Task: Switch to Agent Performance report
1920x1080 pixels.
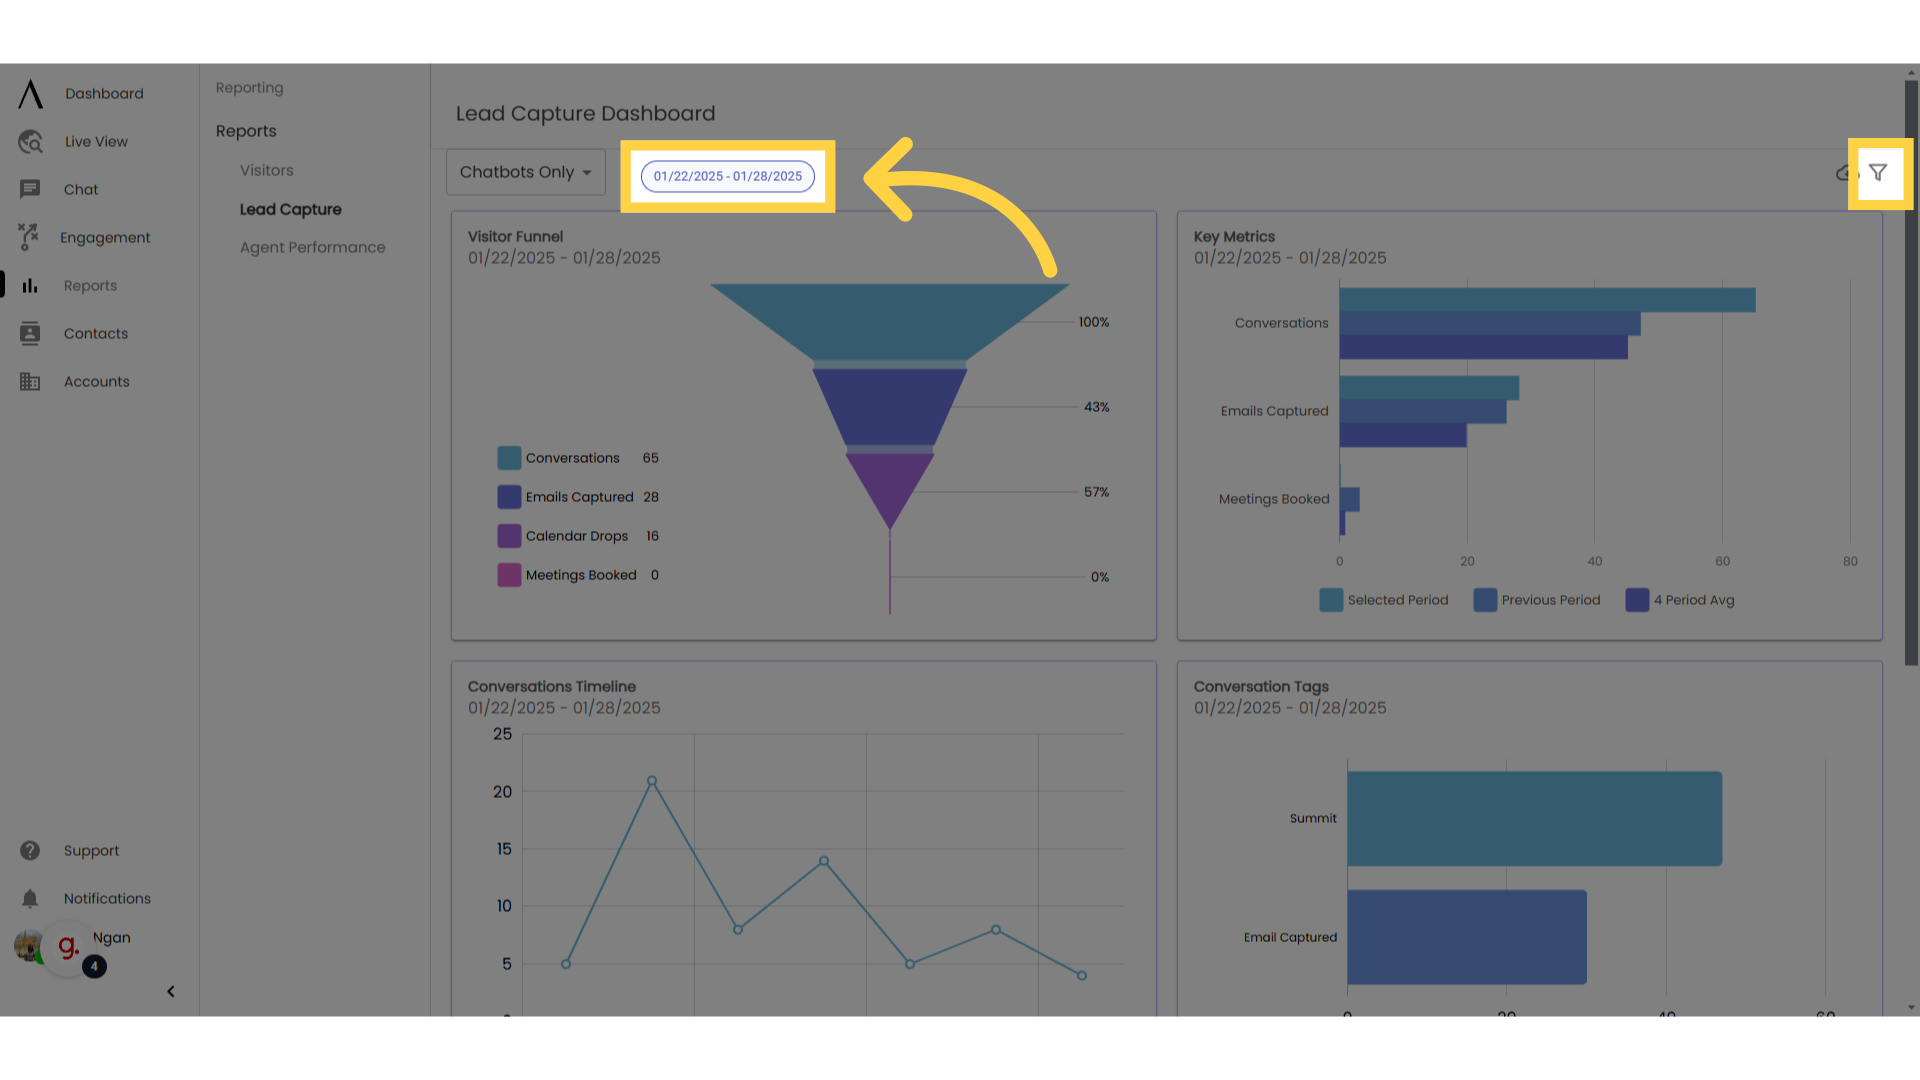Action: coord(313,247)
